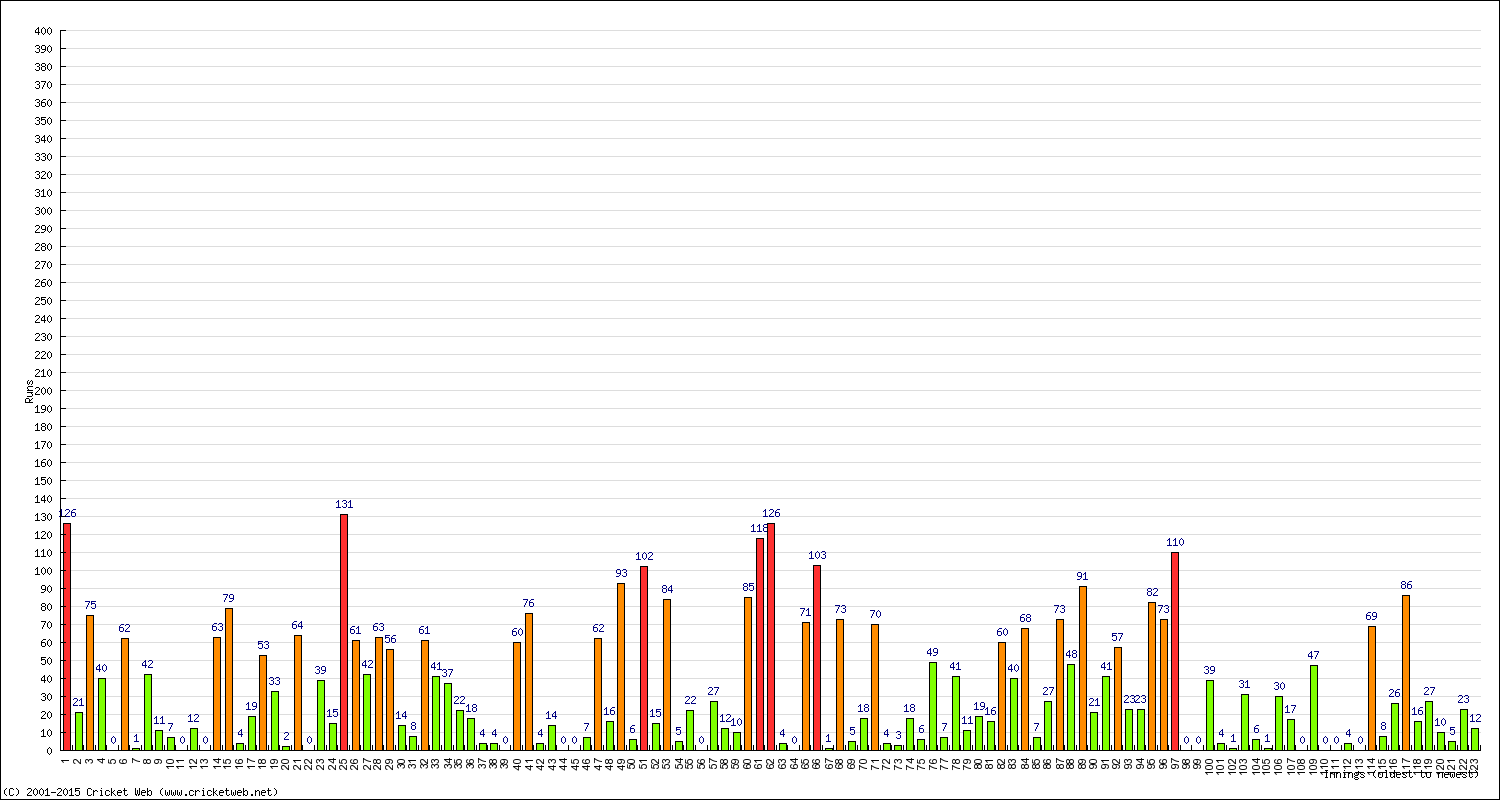Click the 70 value label
1500x800 pixels.
[875, 615]
